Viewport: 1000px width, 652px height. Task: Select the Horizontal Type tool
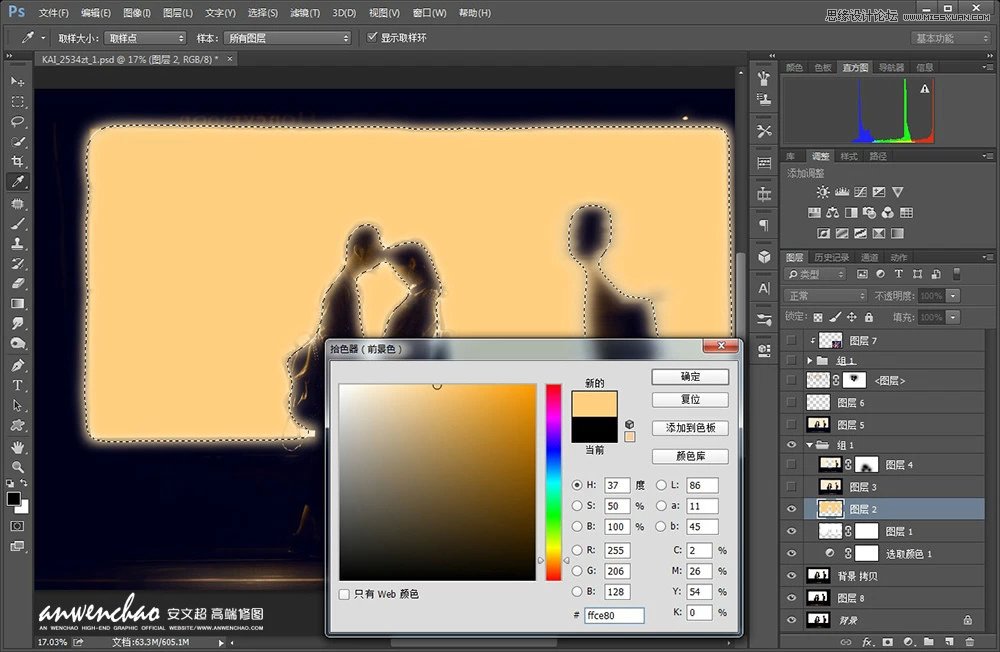click(x=17, y=385)
